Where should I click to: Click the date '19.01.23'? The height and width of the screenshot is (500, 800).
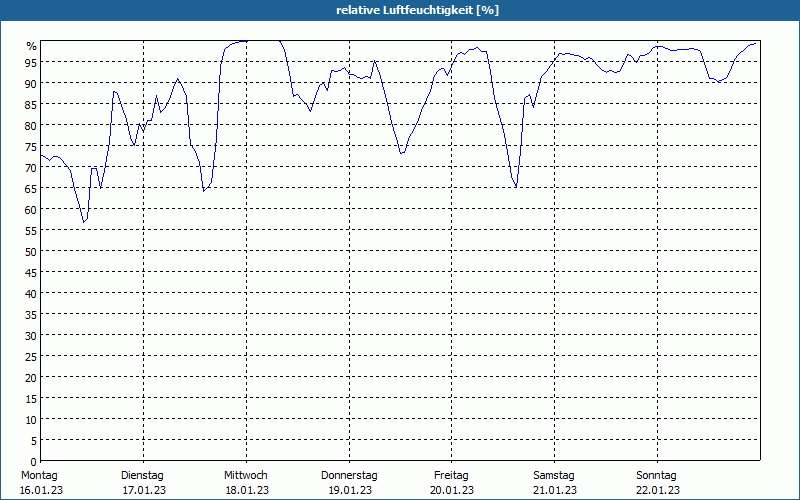pos(350,490)
